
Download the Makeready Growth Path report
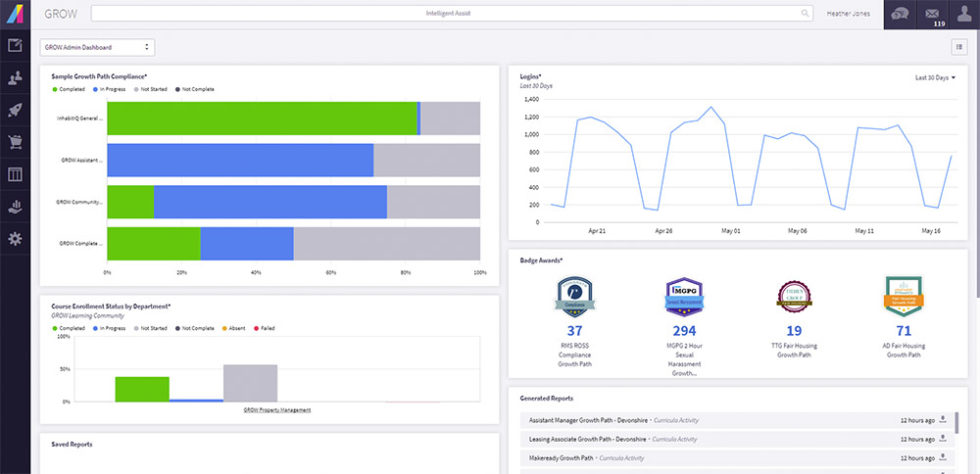[943, 458]
